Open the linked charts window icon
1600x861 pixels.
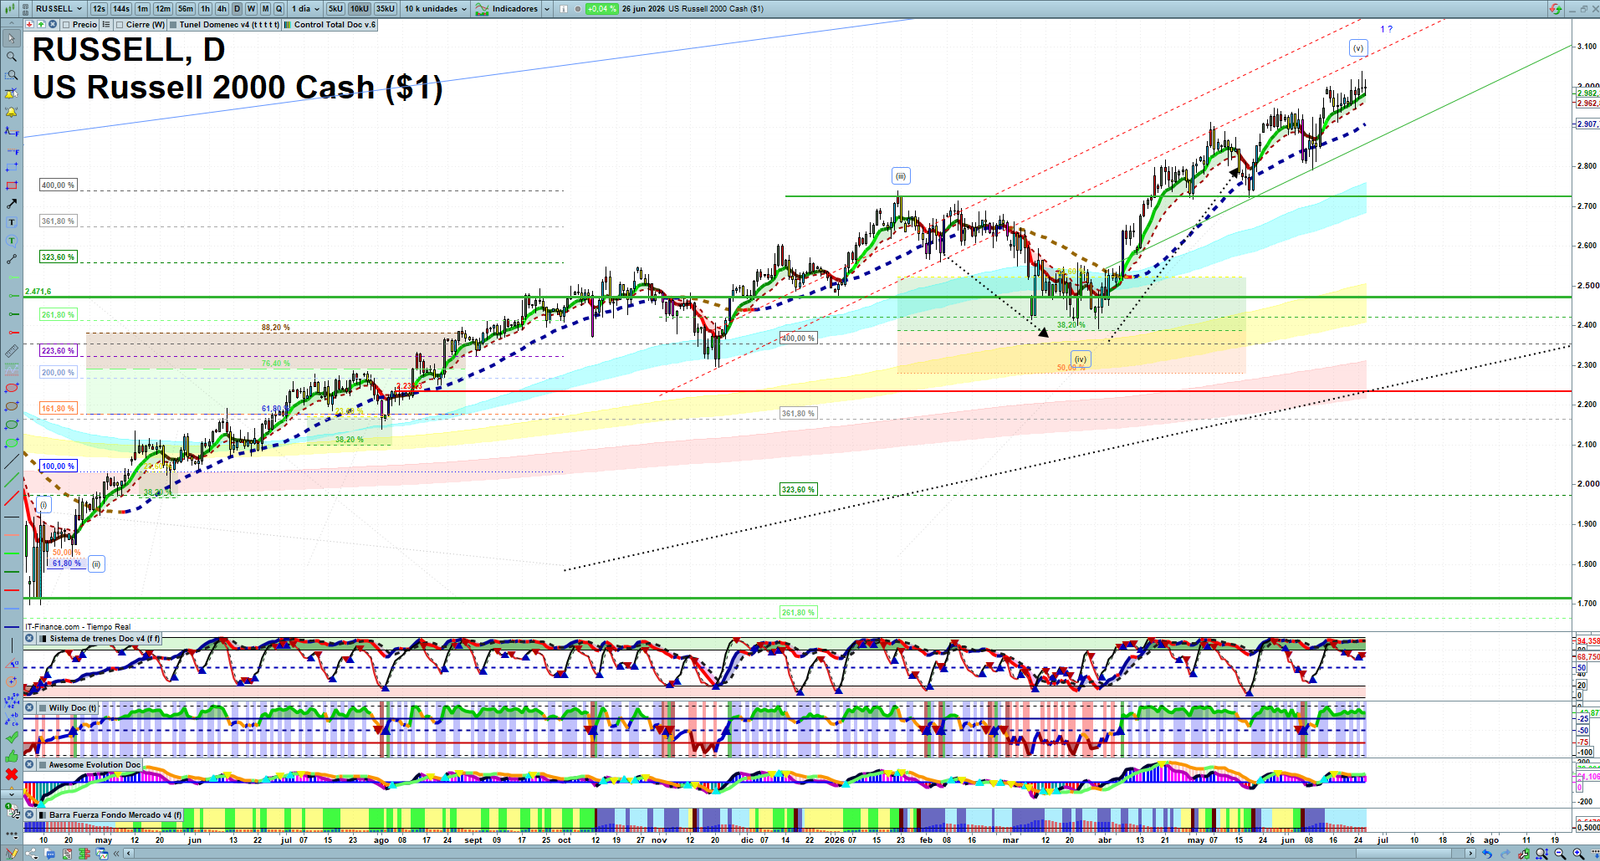pyautogui.click(x=102, y=853)
